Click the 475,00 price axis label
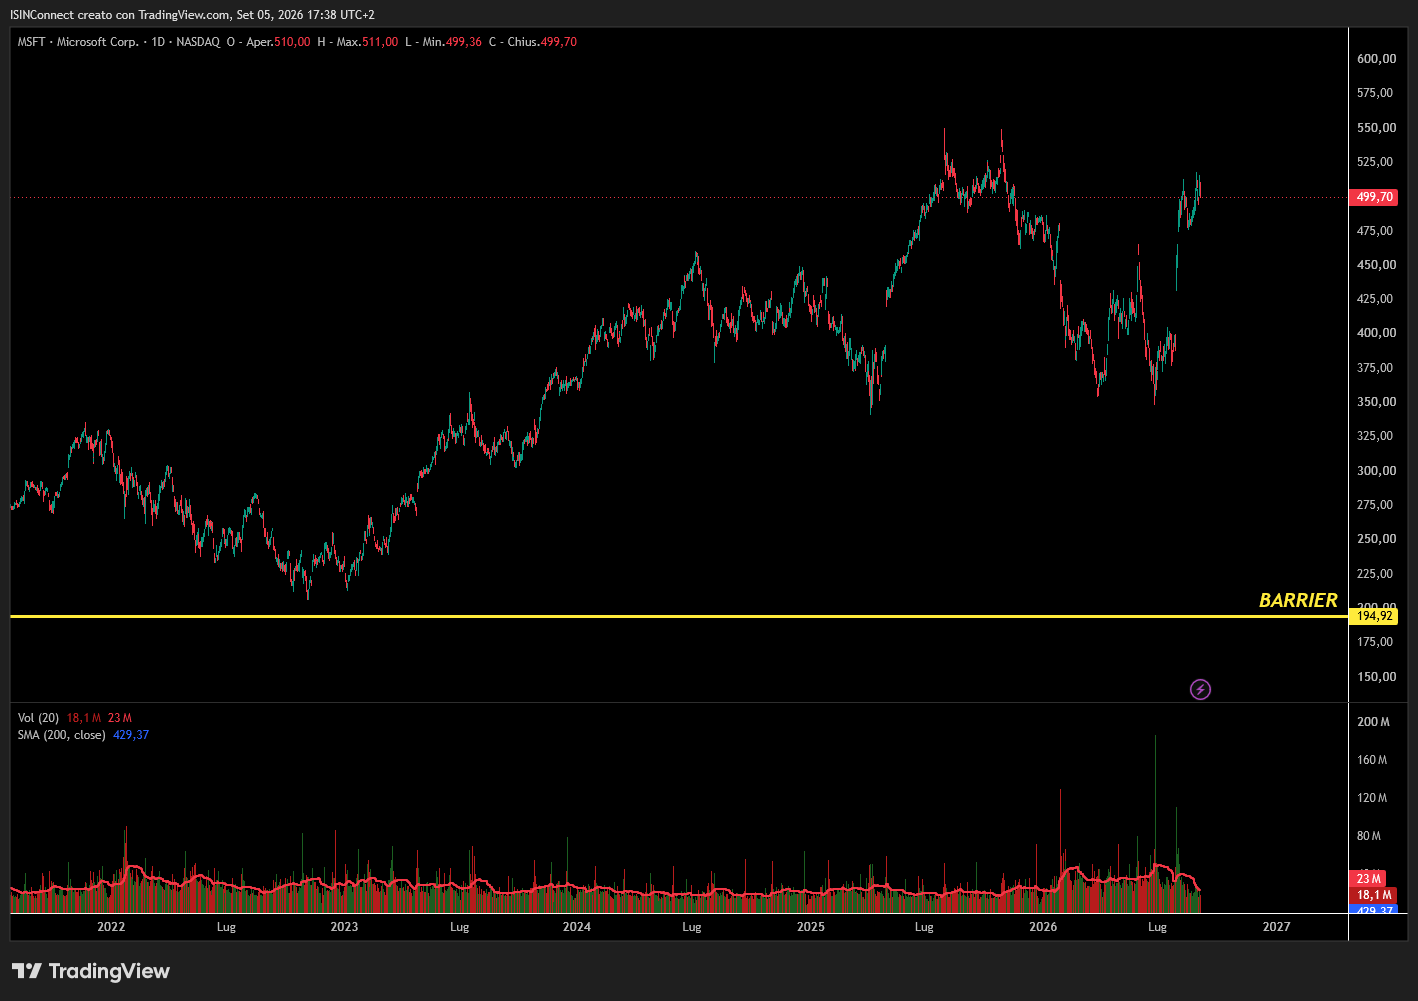Screen dimensions: 1418x1001 pos(1375,231)
